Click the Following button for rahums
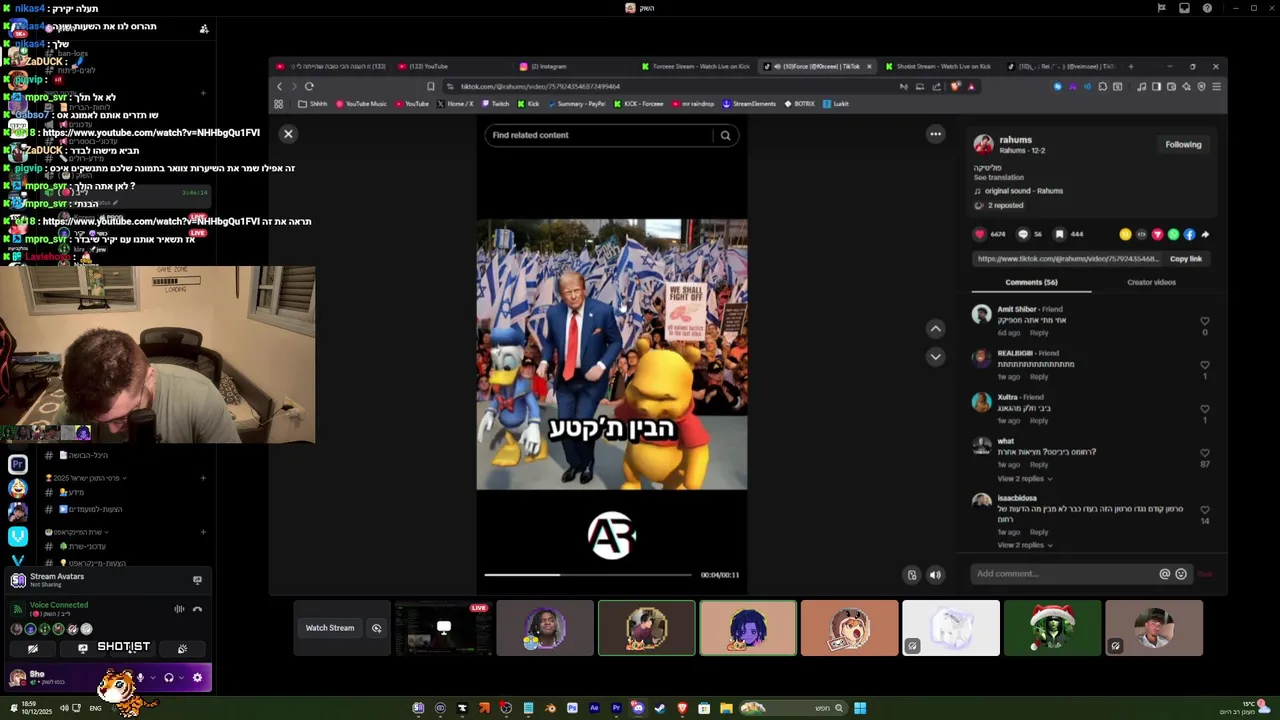1280x720 pixels. click(1183, 144)
